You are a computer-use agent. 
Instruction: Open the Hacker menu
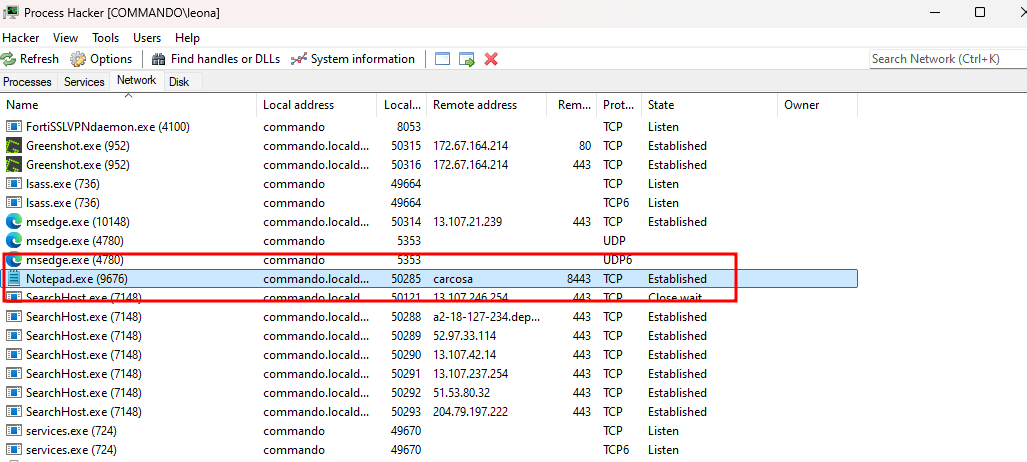click(x=21, y=37)
